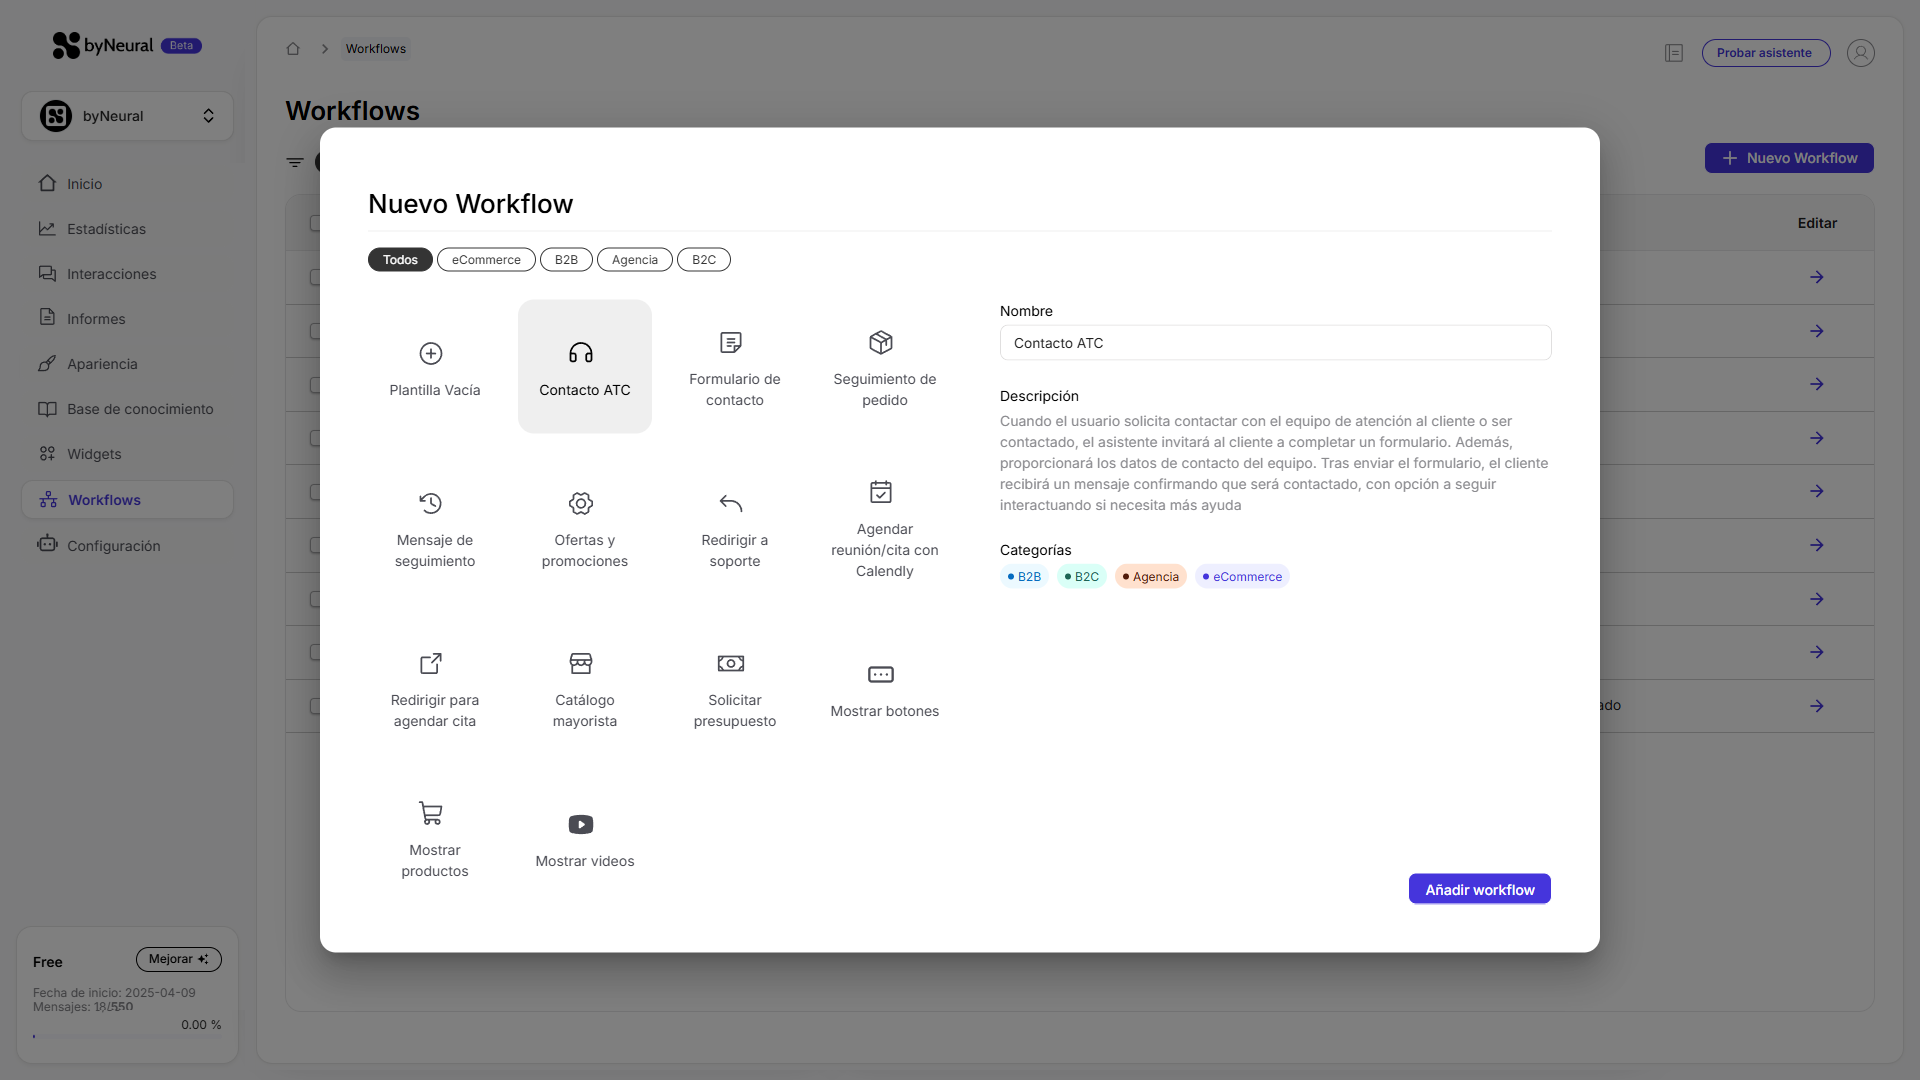
Task: Filter templates by Agencia category
Action: click(635, 260)
